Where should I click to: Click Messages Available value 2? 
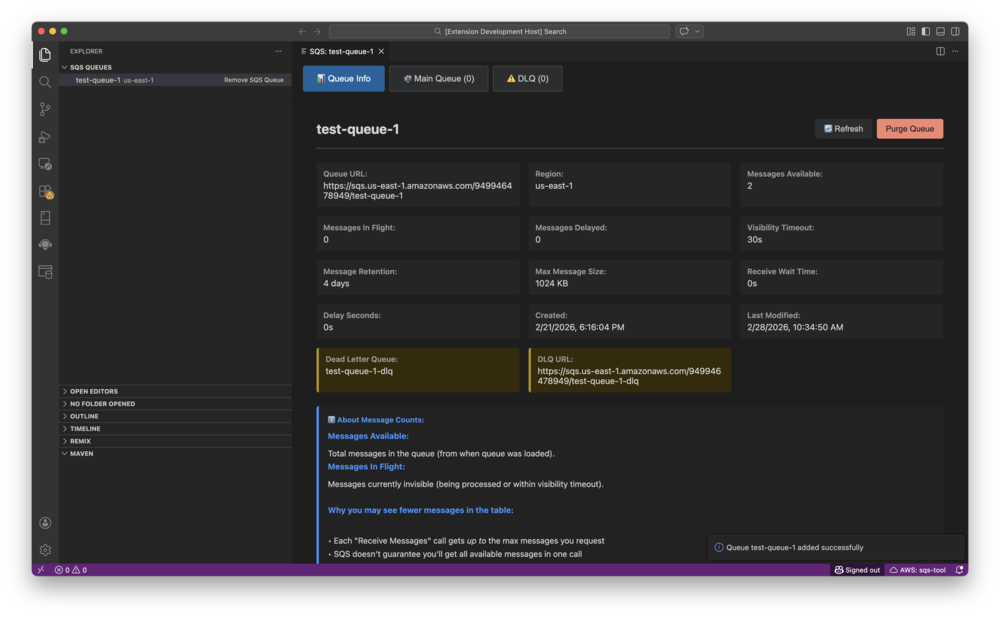coord(750,186)
